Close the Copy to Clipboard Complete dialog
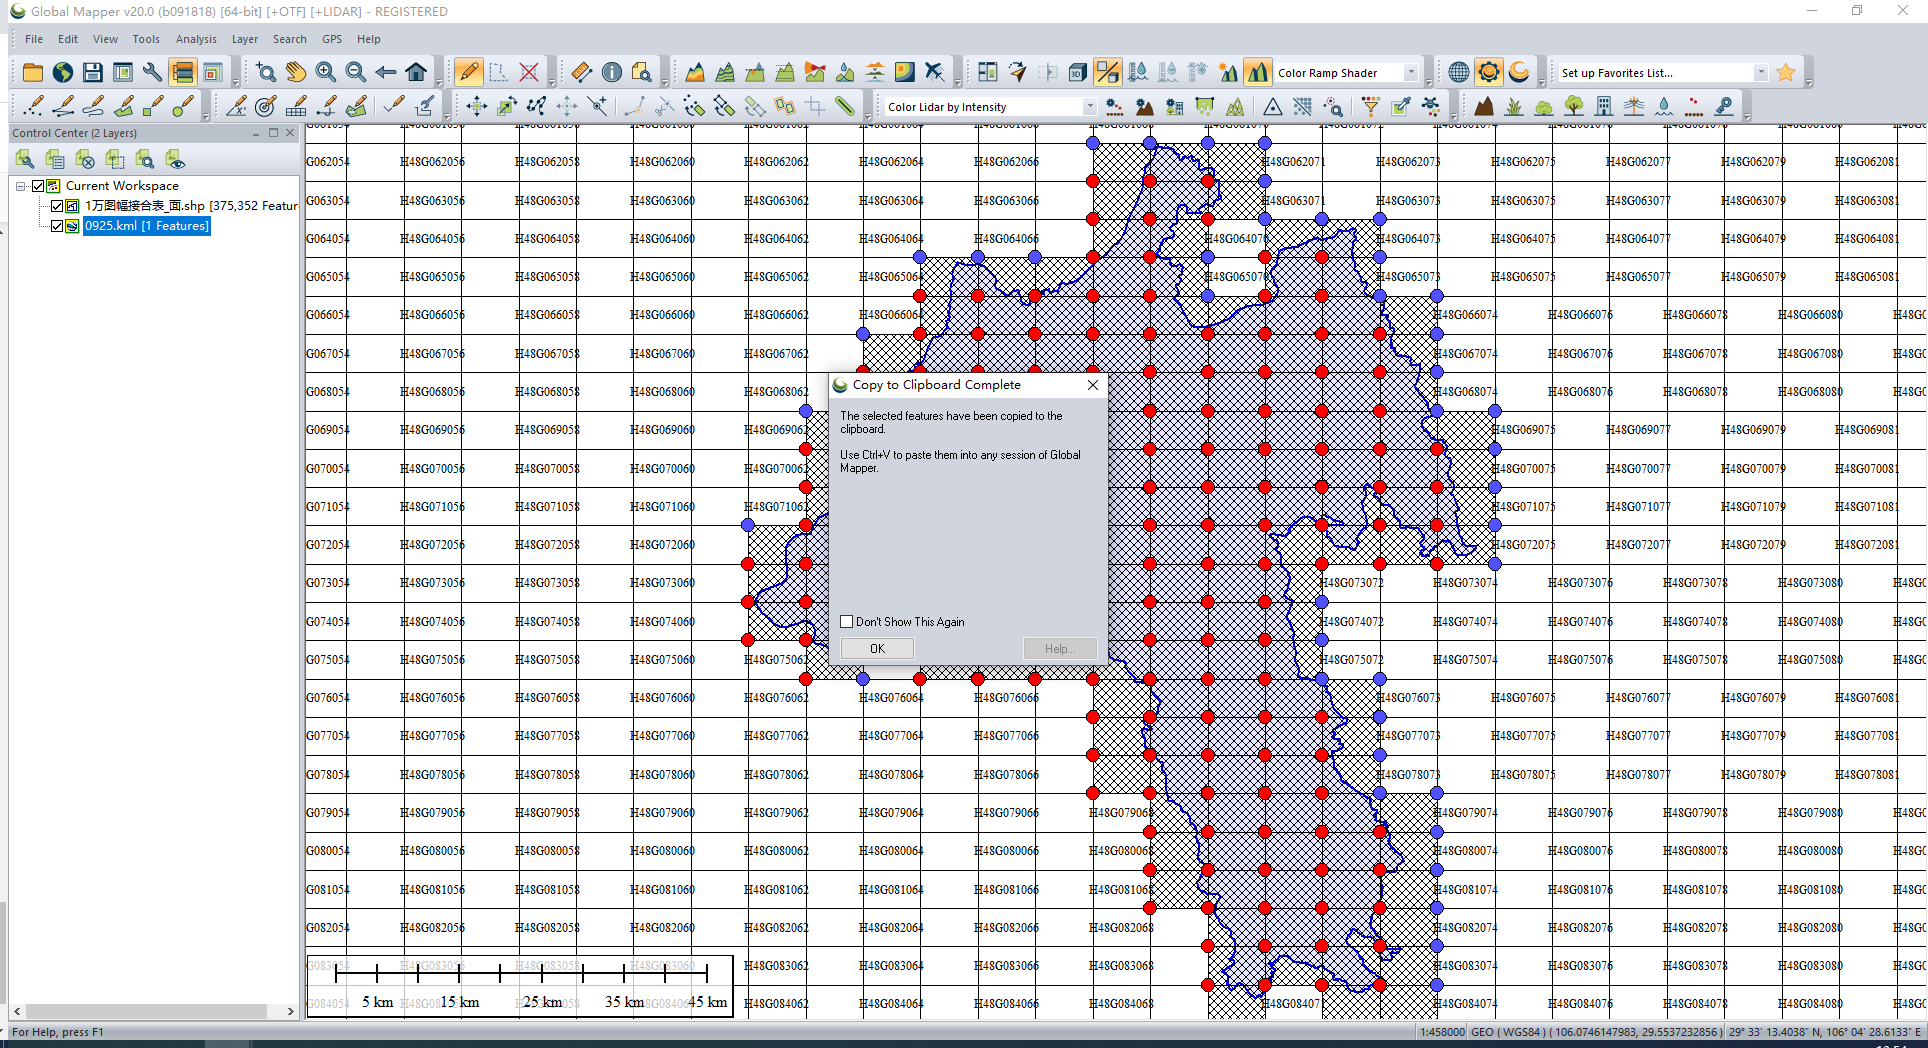 [x=1093, y=385]
